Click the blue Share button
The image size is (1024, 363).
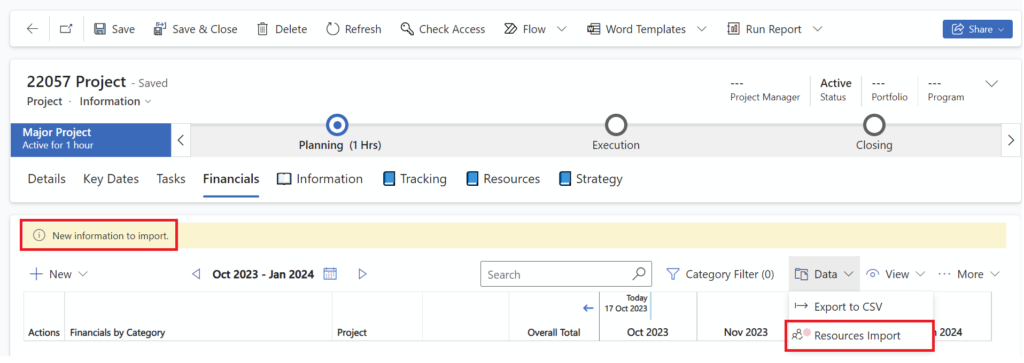pos(977,29)
